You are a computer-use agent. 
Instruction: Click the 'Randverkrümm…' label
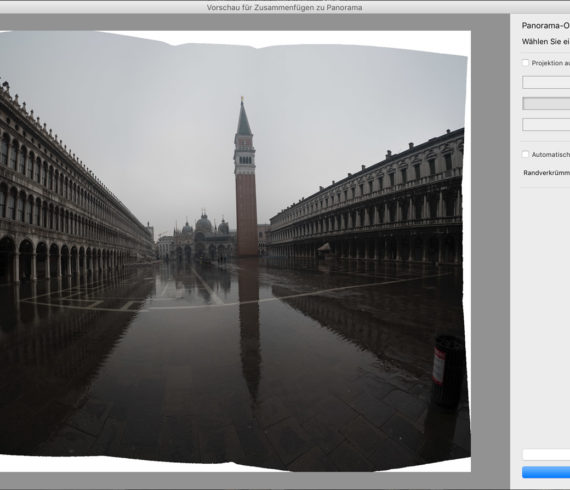tap(546, 173)
